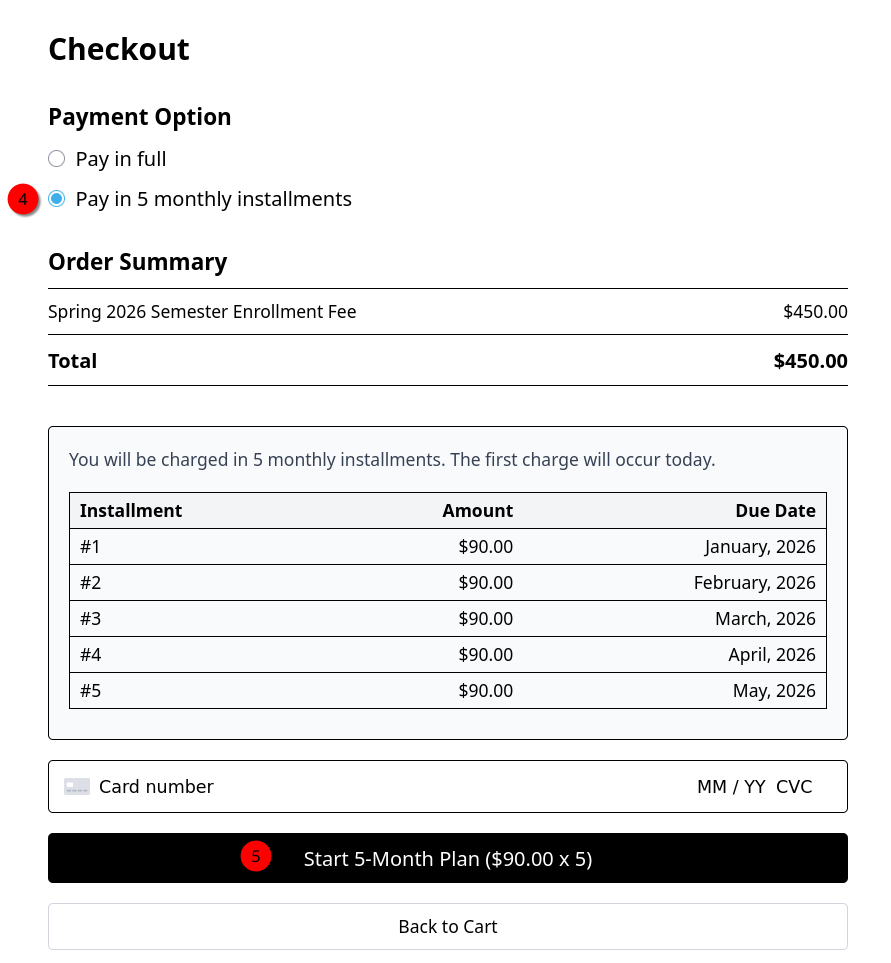Click the Pay in 5 monthly installments label

[214, 199]
